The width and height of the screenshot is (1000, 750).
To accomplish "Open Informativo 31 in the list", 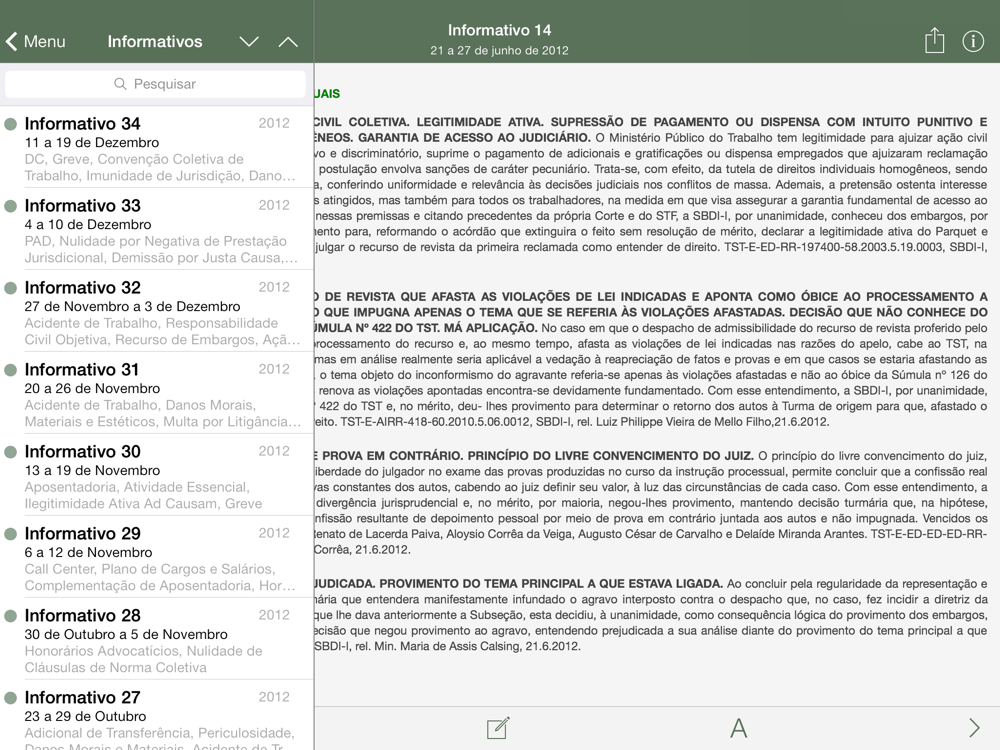I will pyautogui.click(x=157, y=394).
